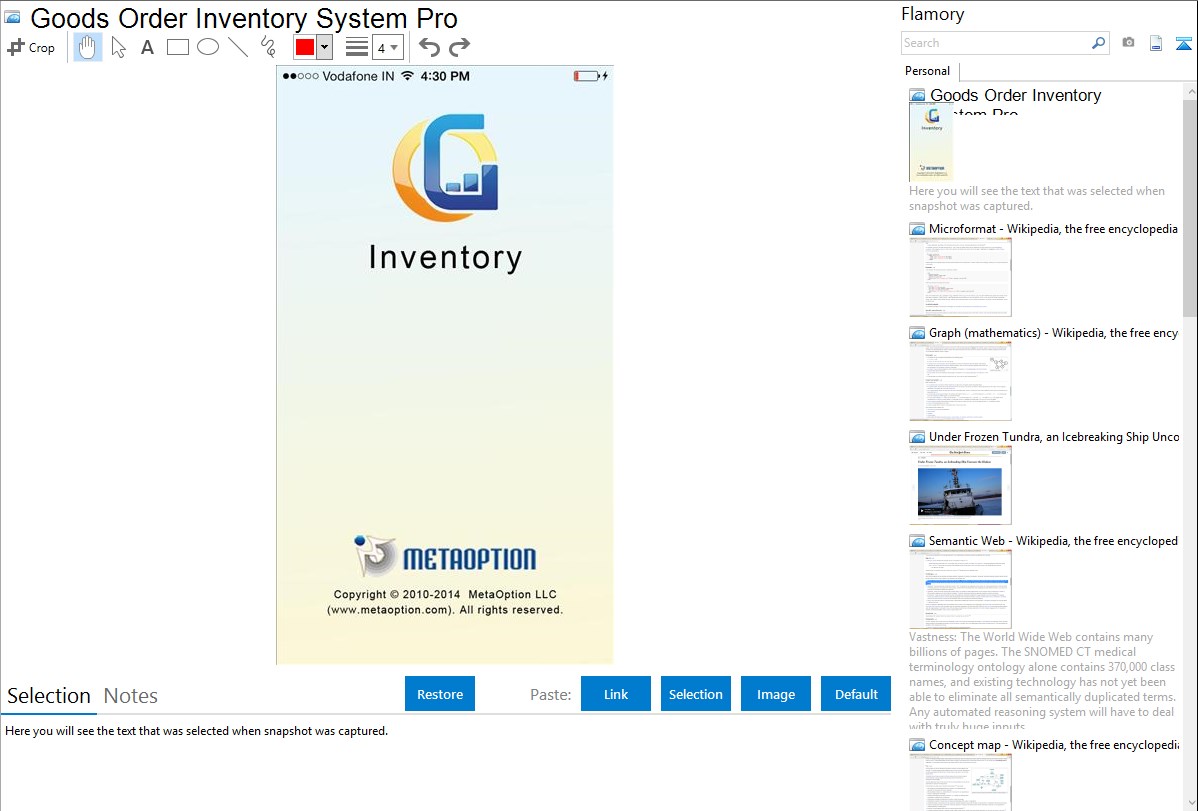Open the line width dropdown showing 4

[387, 47]
